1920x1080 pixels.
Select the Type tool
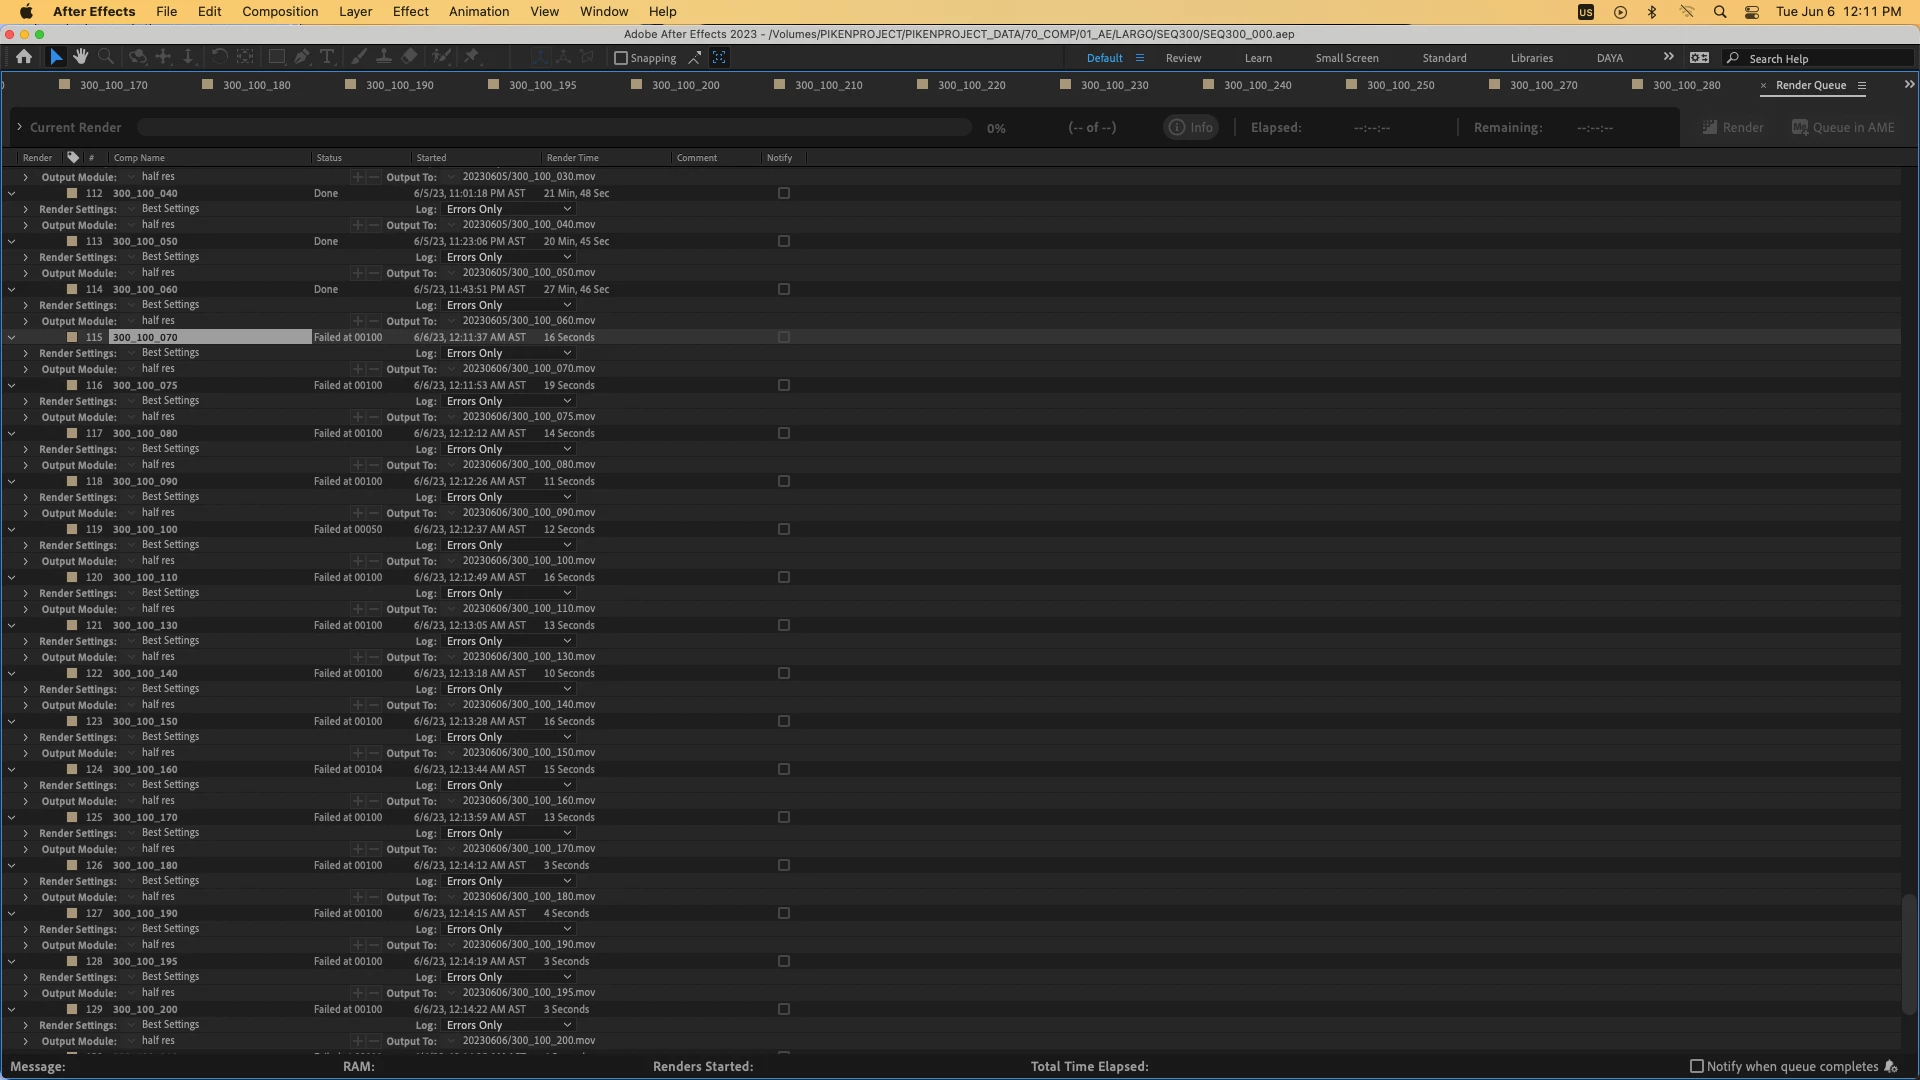point(327,57)
